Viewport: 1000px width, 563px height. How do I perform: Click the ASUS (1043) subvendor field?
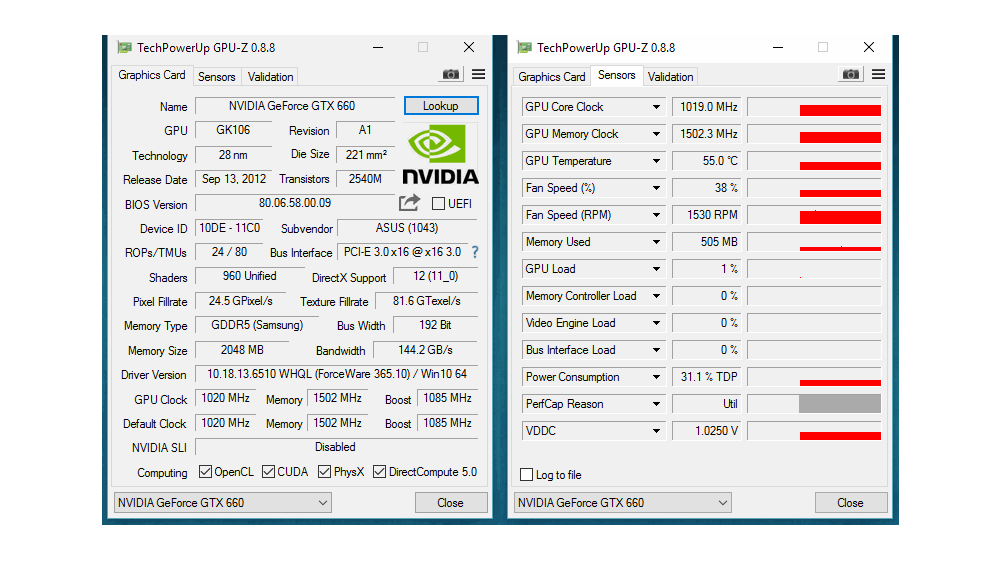pyautogui.click(x=407, y=228)
